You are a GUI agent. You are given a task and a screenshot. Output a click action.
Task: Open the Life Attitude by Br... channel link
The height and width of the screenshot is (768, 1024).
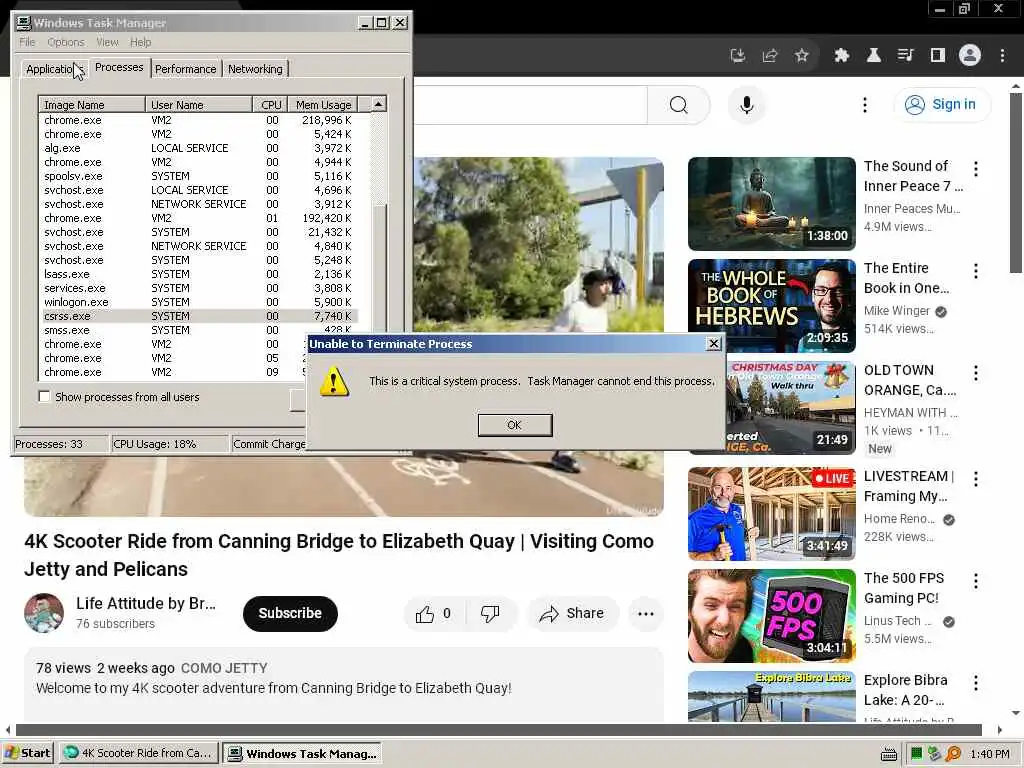(146, 603)
